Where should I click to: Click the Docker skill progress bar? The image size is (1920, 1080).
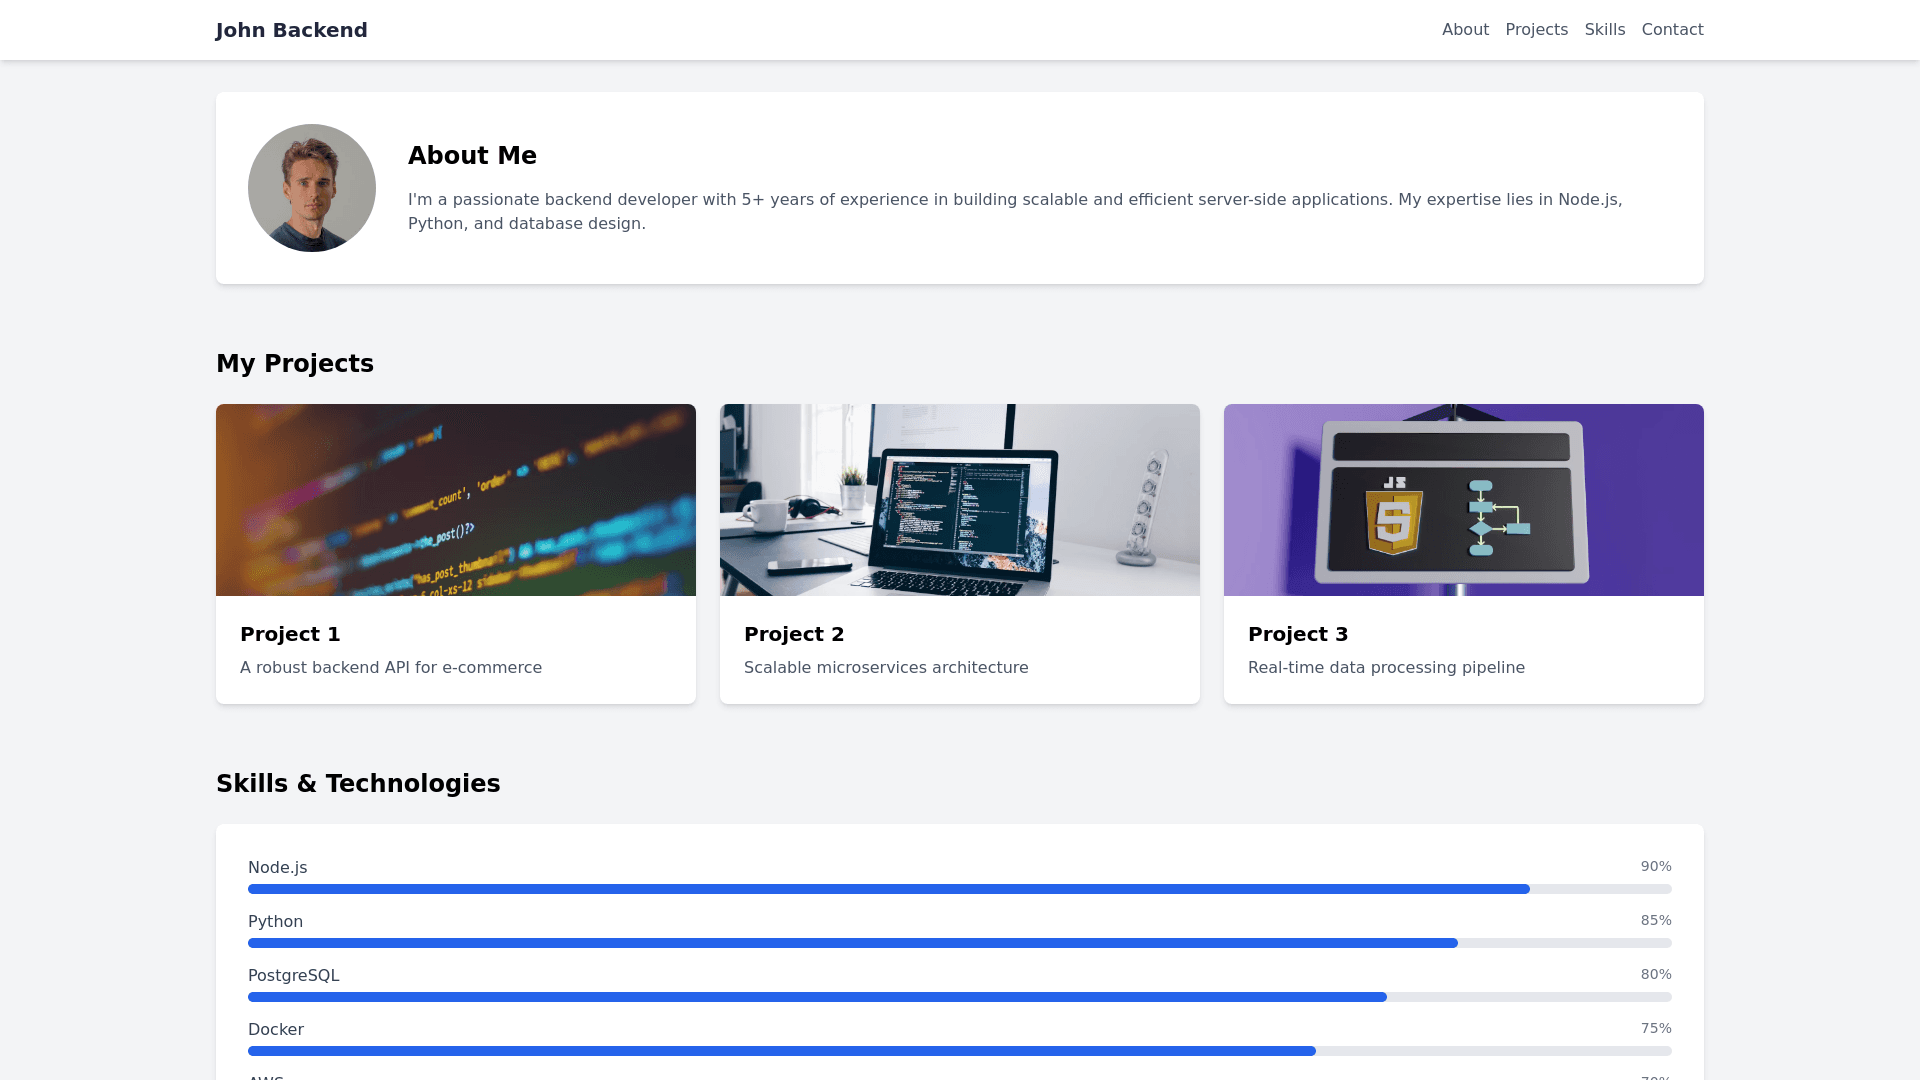[x=960, y=1051]
